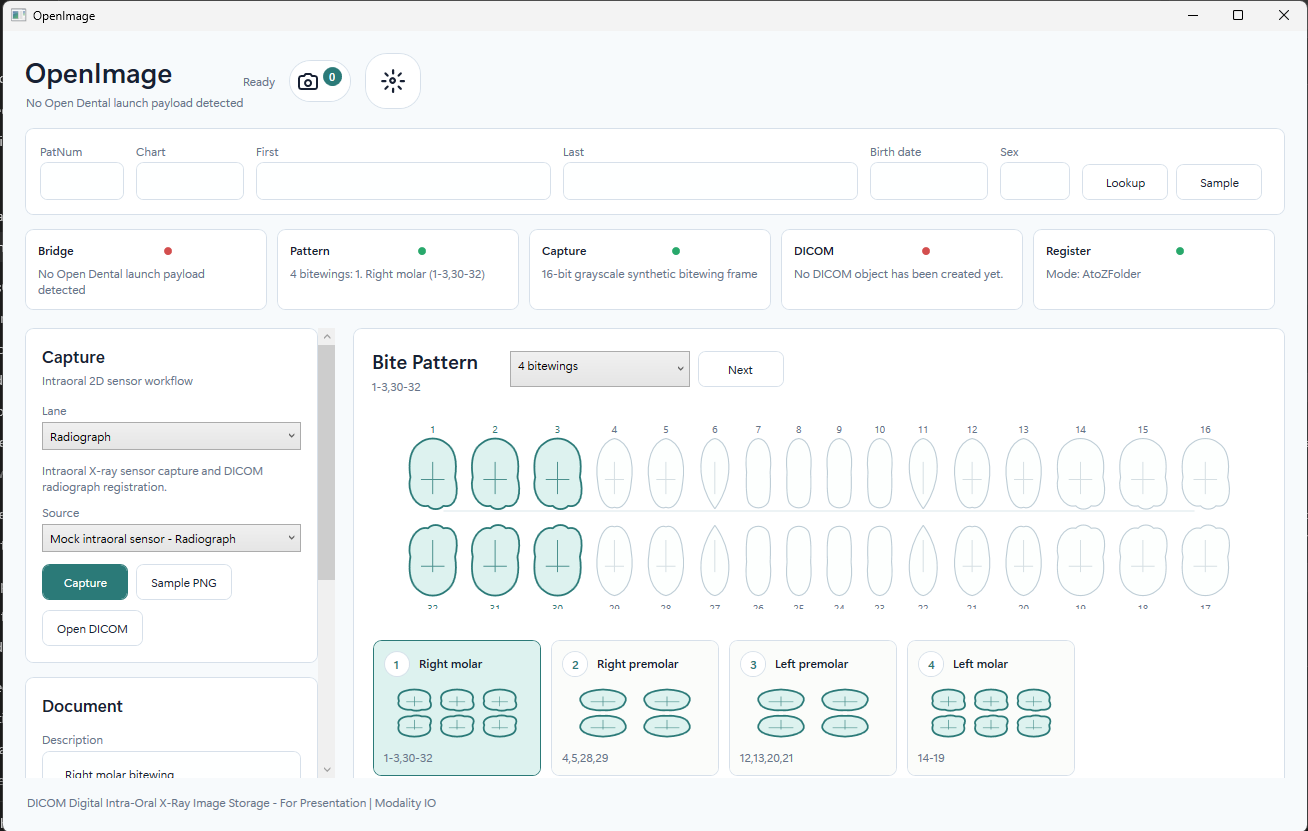This screenshot has width=1308, height=831.
Task: Choose lower tooth 22 canine icon
Action: coord(923,561)
